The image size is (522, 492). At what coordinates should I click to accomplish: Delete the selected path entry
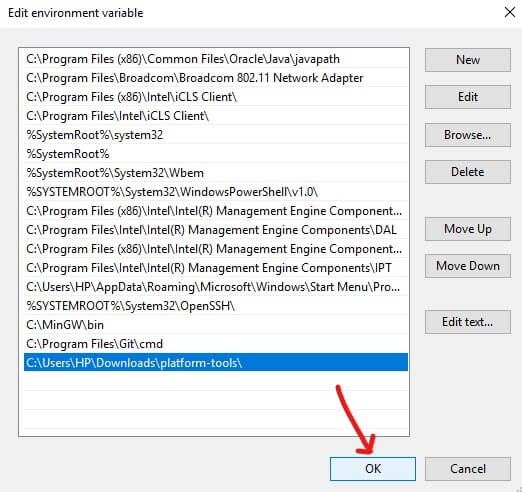point(467,172)
